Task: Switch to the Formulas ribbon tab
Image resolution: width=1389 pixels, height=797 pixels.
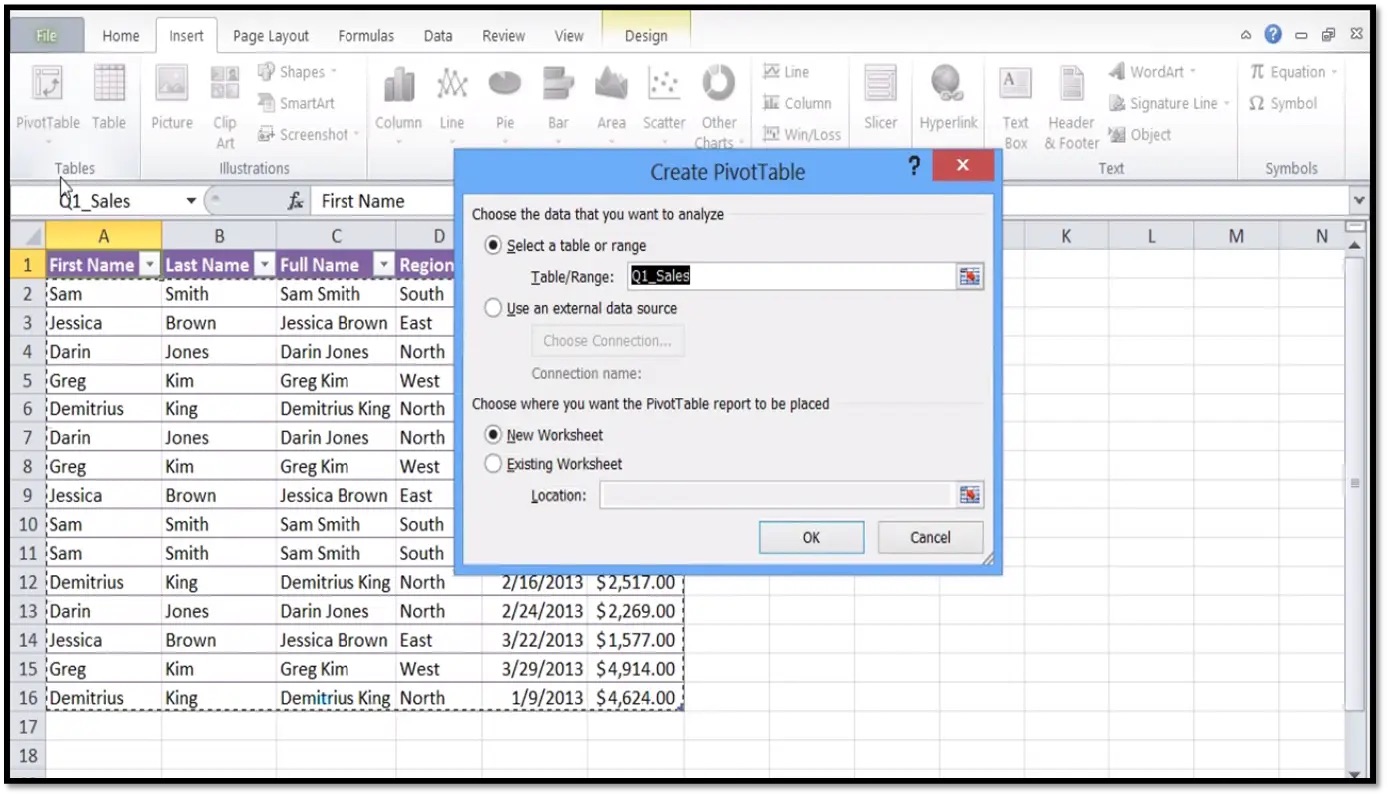Action: pyautogui.click(x=365, y=35)
